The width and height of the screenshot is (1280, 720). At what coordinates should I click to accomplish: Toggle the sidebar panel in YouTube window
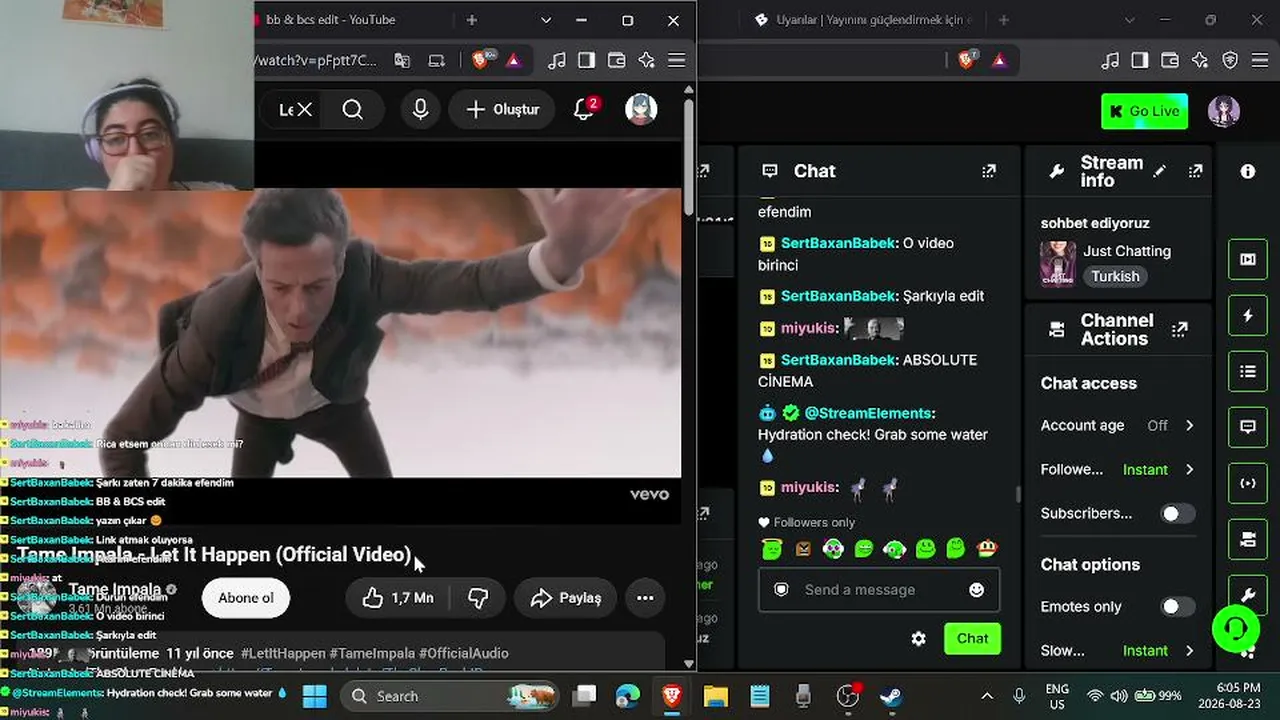(587, 60)
